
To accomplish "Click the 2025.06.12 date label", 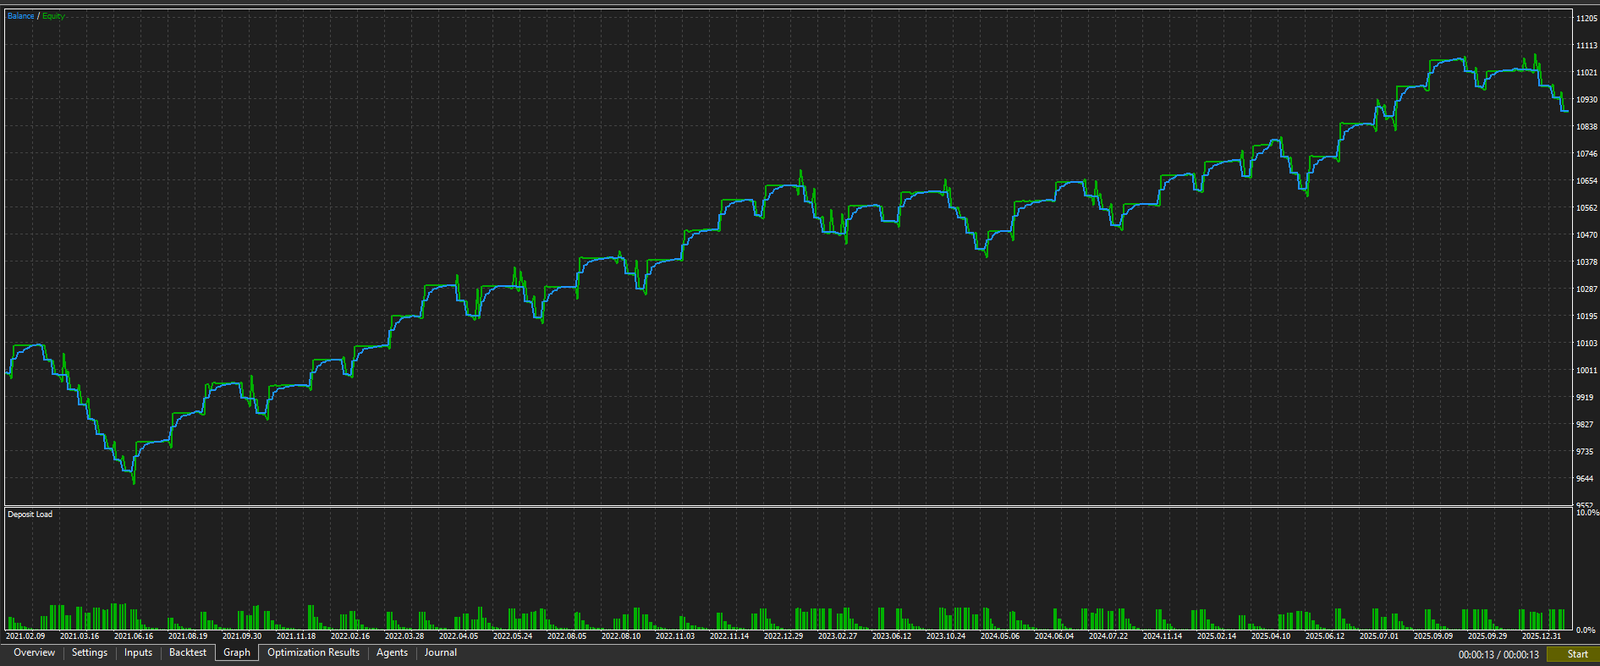I will (1325, 636).
